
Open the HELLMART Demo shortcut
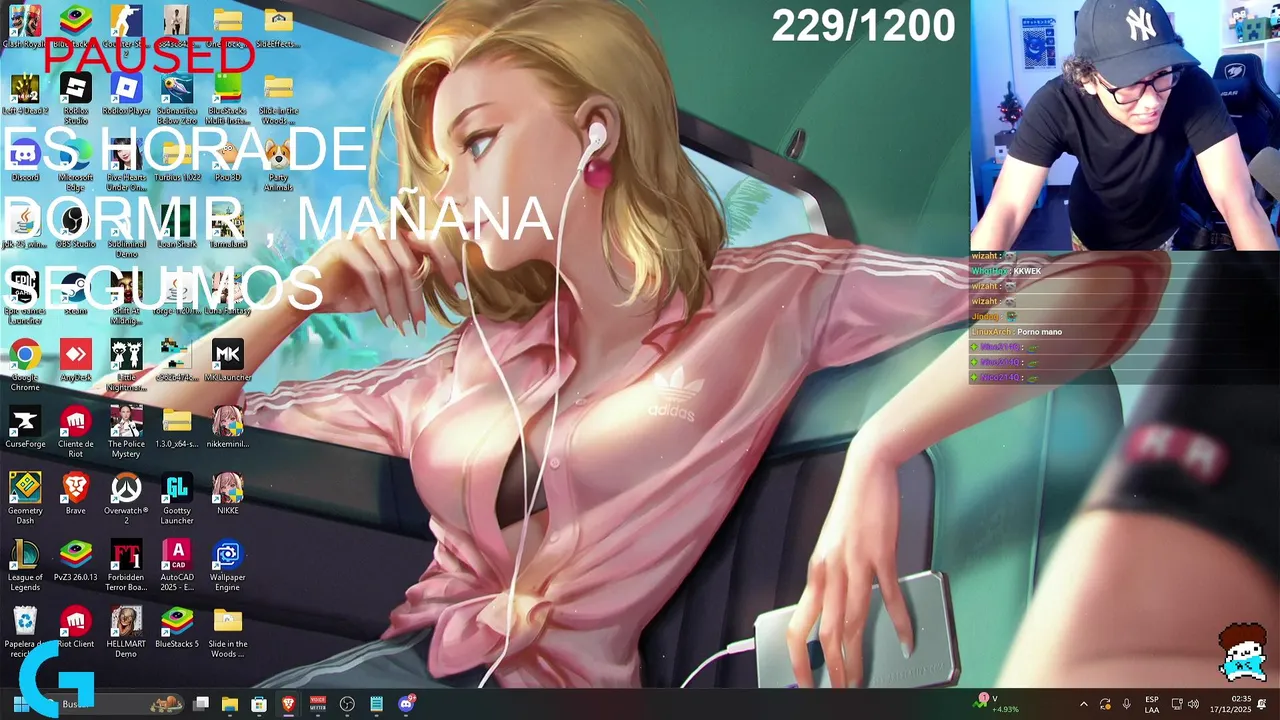126,632
